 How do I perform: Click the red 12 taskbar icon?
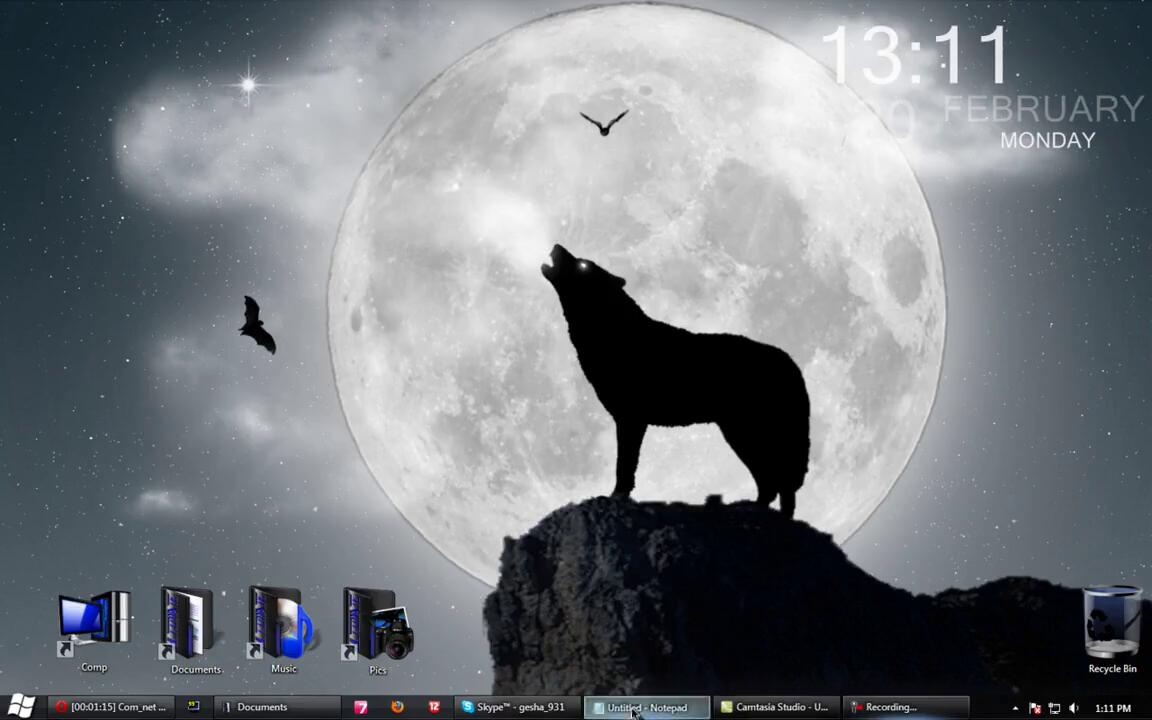(434, 707)
